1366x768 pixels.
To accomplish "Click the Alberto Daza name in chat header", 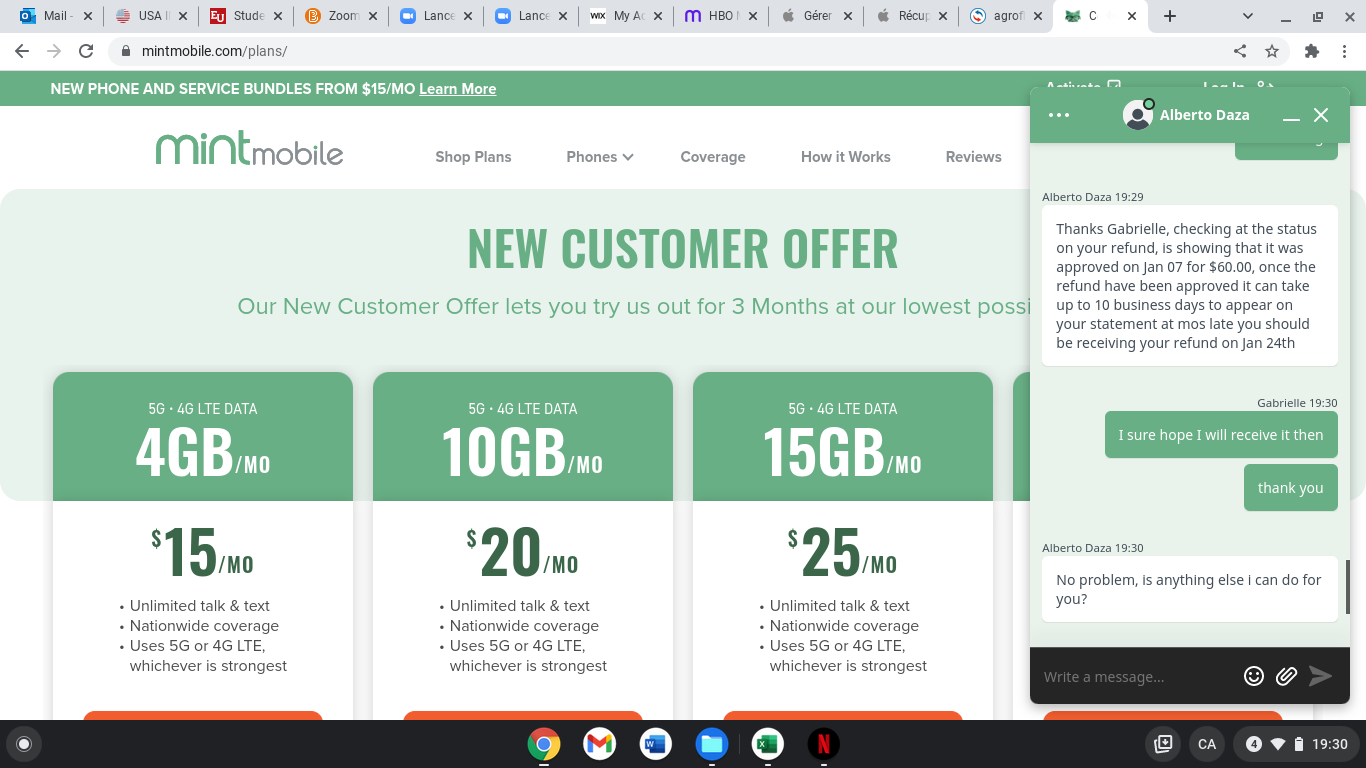I will tap(1205, 115).
